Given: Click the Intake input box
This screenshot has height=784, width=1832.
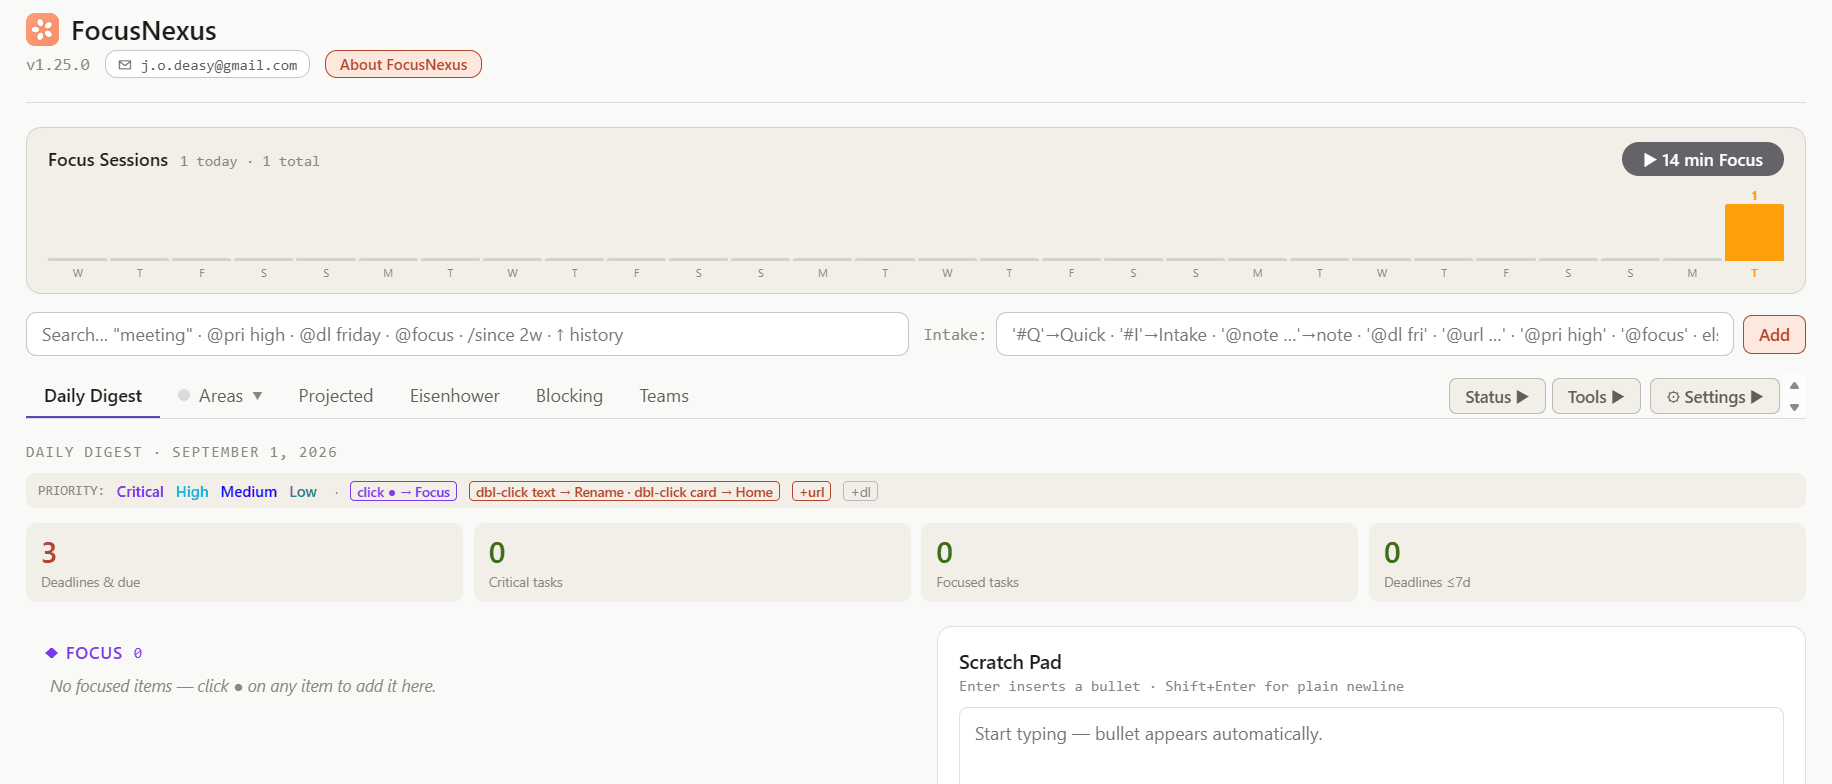Looking at the screenshot, I should point(1365,334).
